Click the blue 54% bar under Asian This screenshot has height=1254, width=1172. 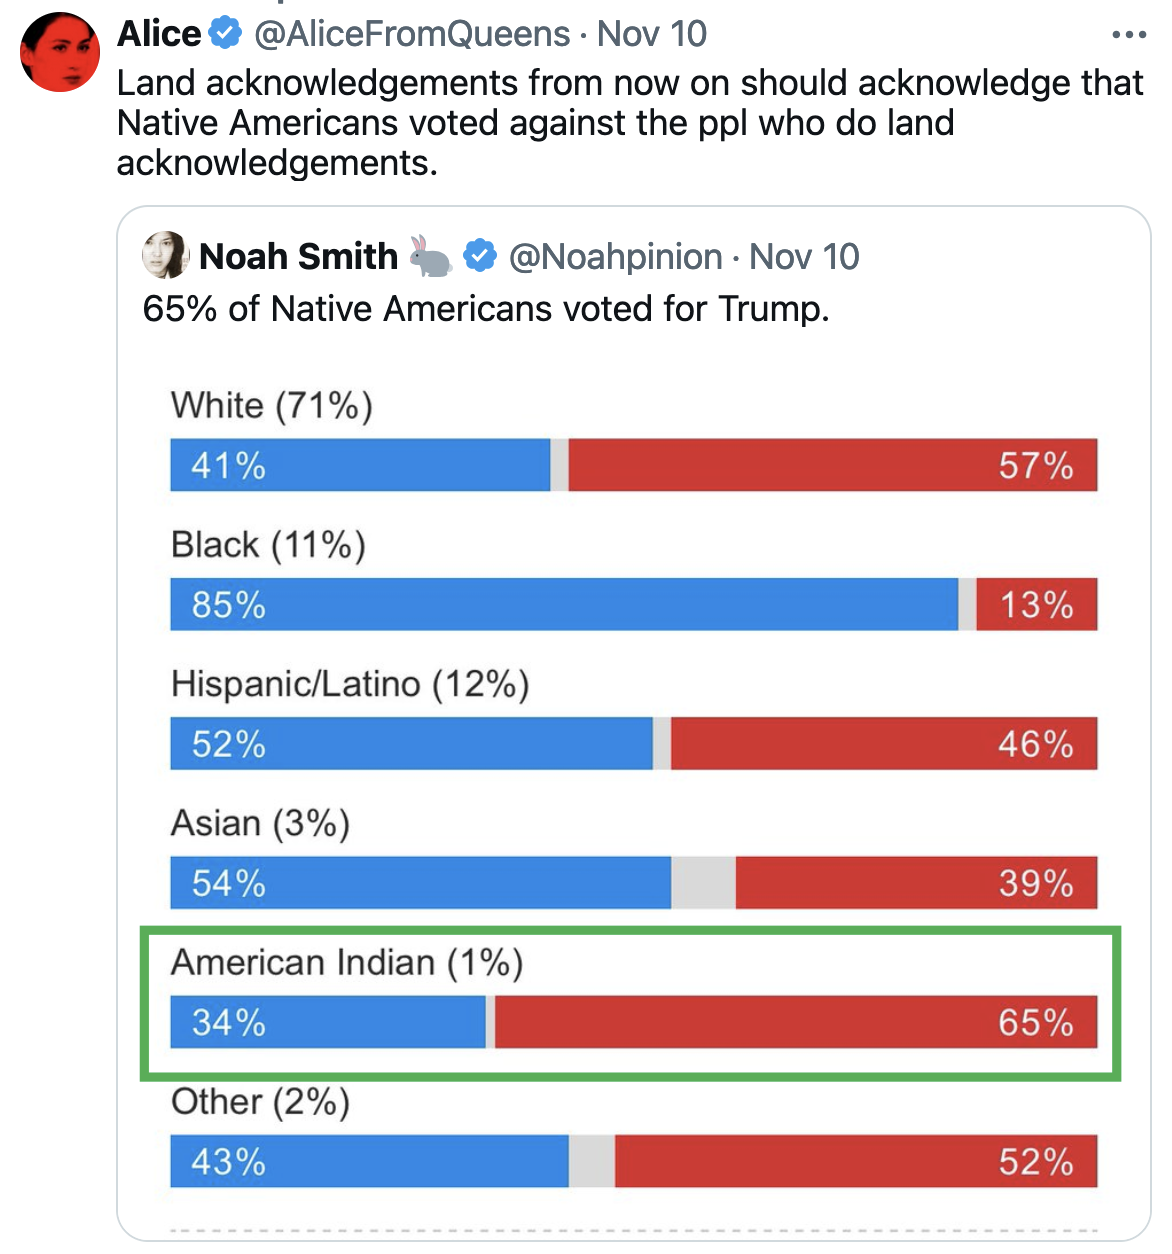(x=420, y=882)
